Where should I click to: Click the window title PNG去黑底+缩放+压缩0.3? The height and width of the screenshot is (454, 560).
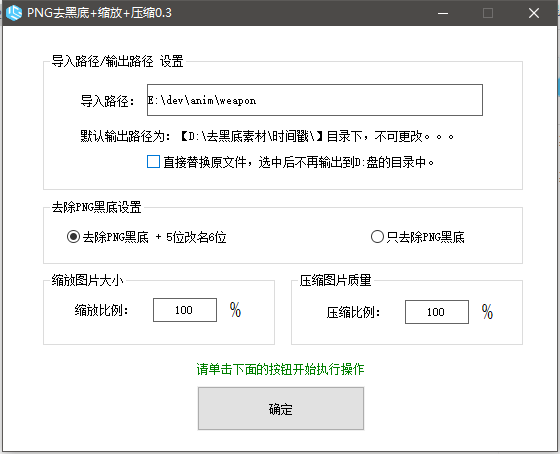click(x=99, y=13)
